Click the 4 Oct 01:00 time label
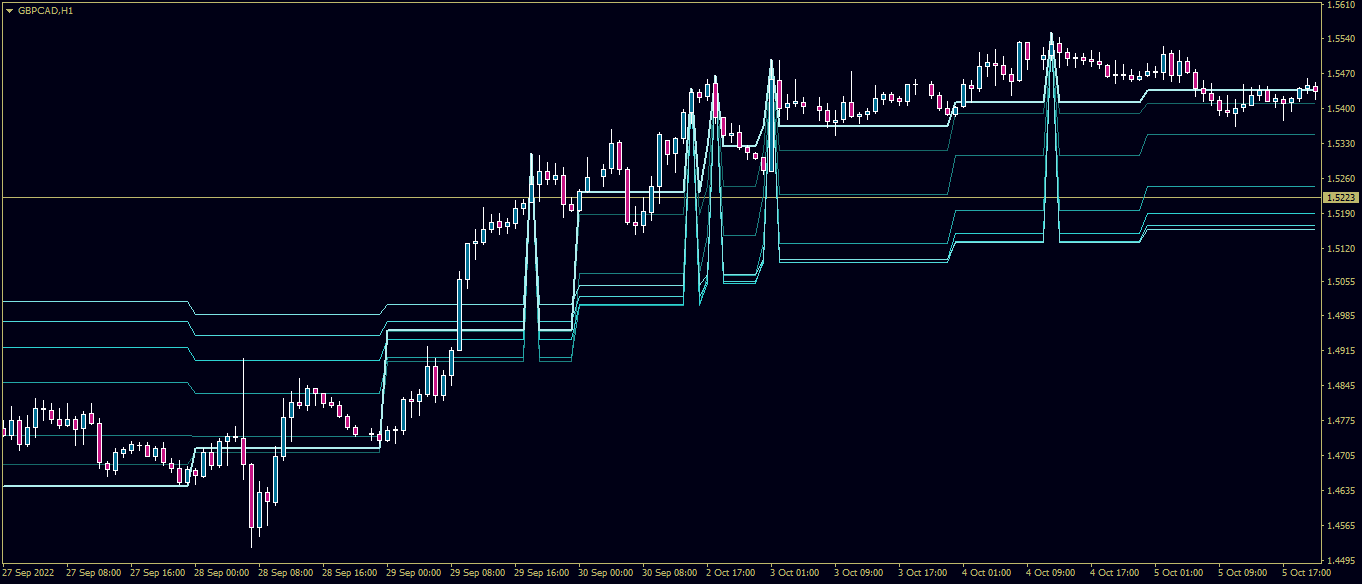The height and width of the screenshot is (584, 1362). 987,574
